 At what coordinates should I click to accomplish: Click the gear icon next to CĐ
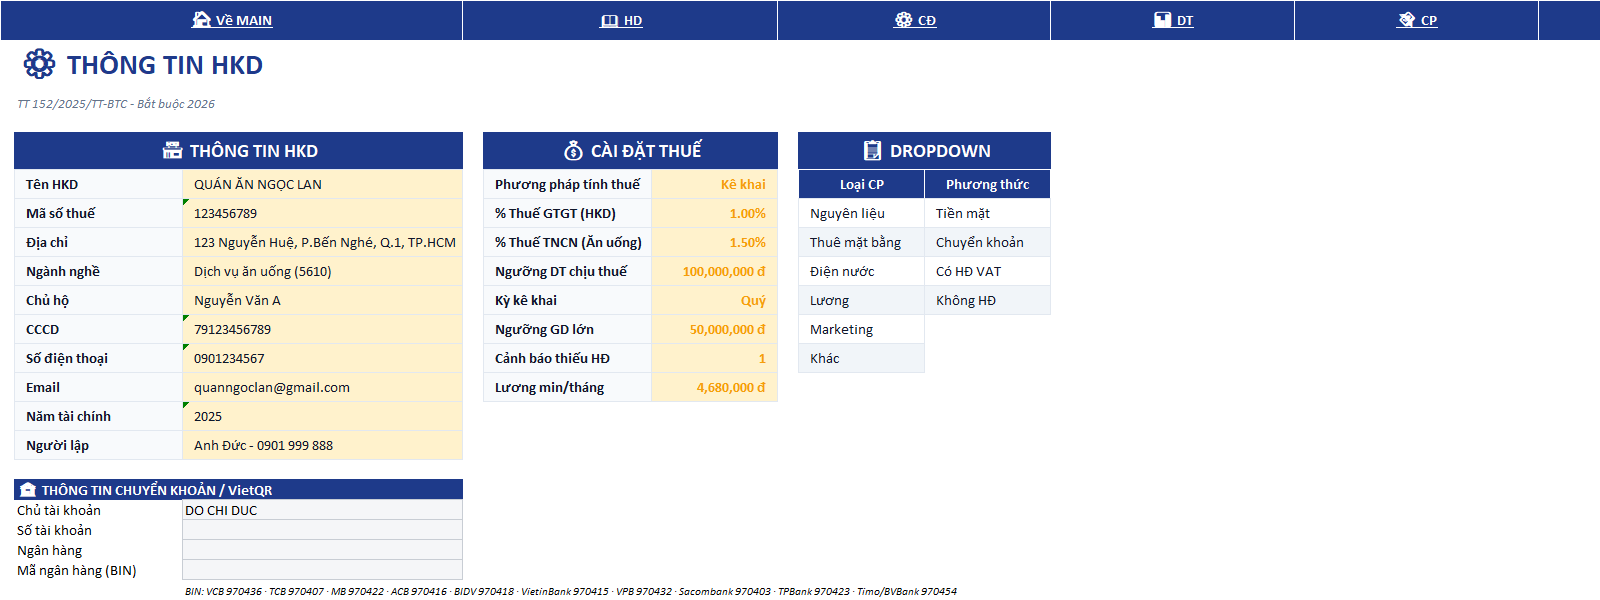pos(903,19)
